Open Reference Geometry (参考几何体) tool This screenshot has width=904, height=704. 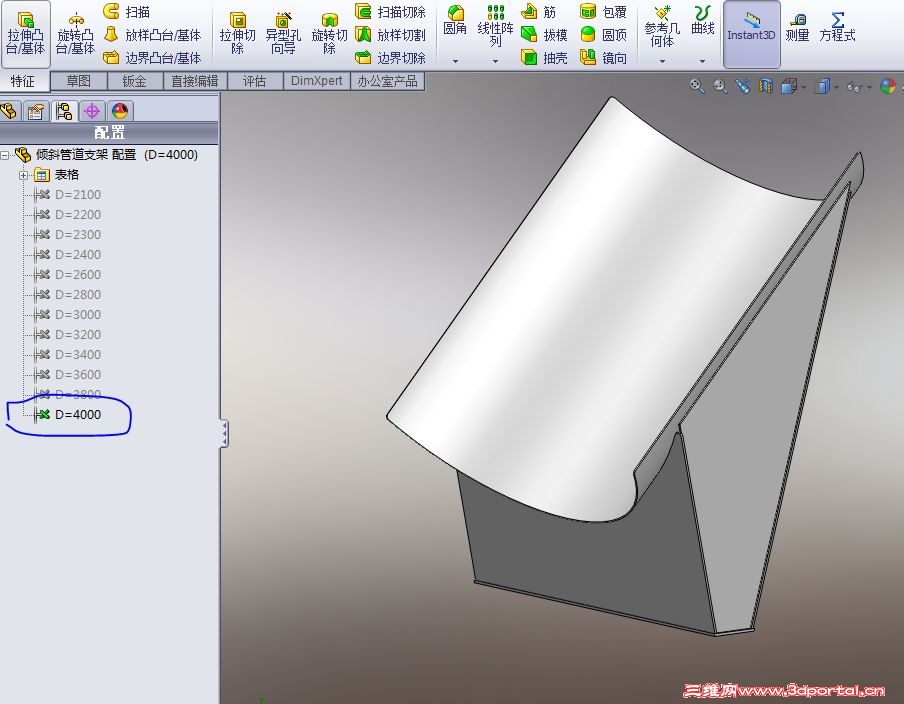click(x=662, y=27)
